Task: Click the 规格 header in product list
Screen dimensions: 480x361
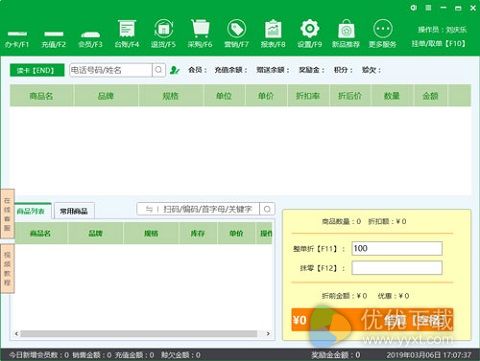Action: (x=151, y=233)
